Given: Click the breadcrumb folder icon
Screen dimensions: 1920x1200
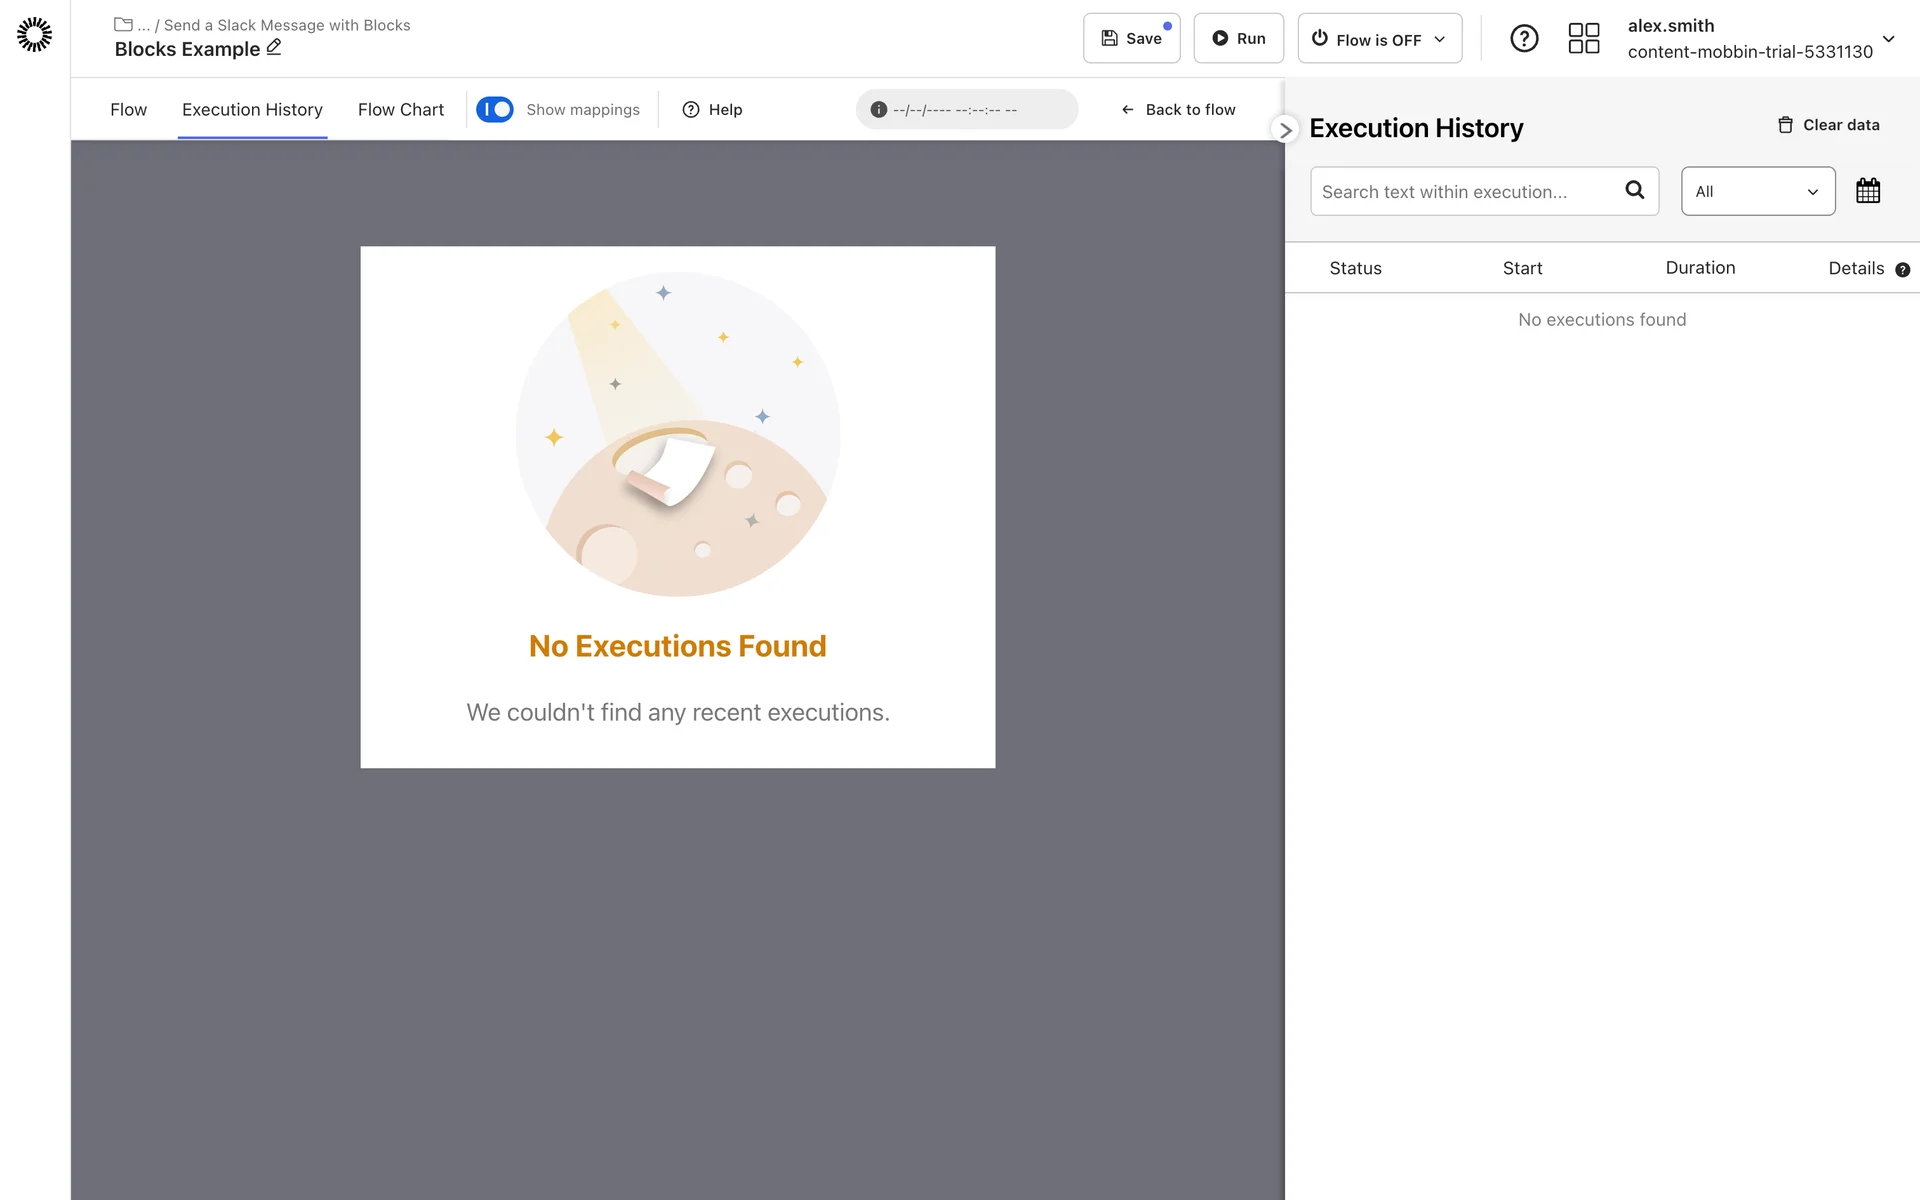Looking at the screenshot, I should pos(123,25).
